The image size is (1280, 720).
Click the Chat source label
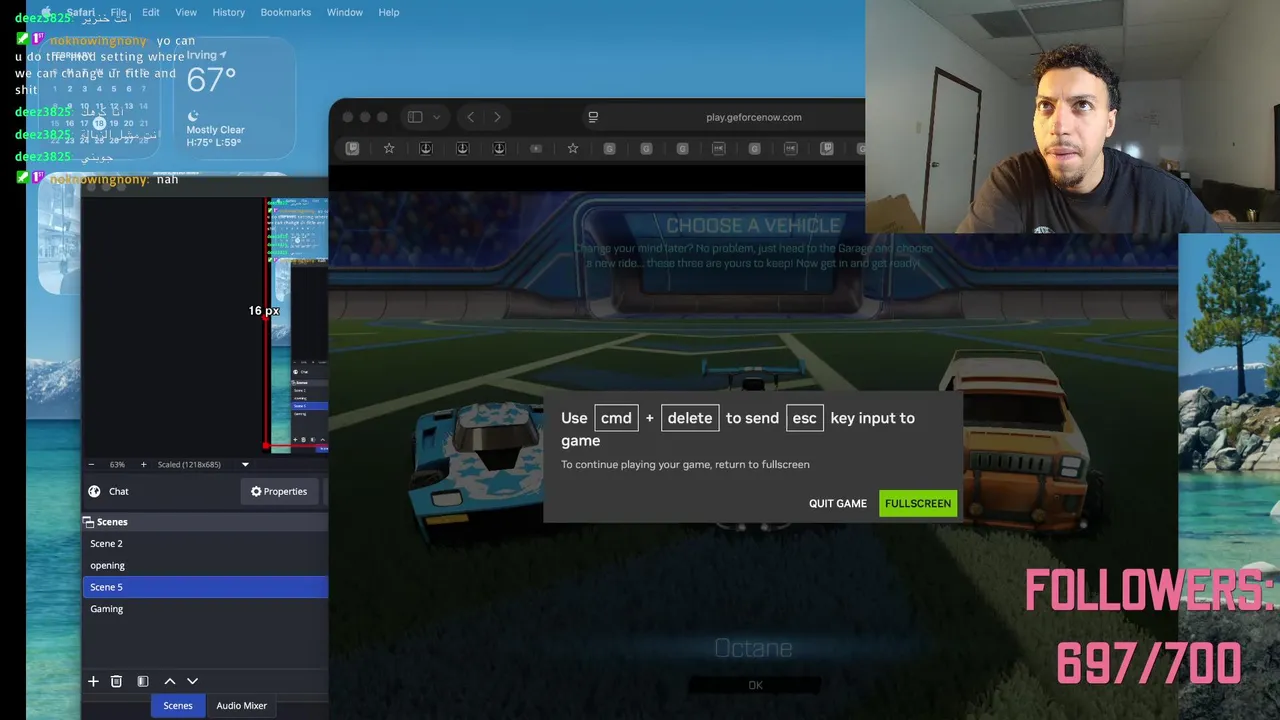click(119, 491)
